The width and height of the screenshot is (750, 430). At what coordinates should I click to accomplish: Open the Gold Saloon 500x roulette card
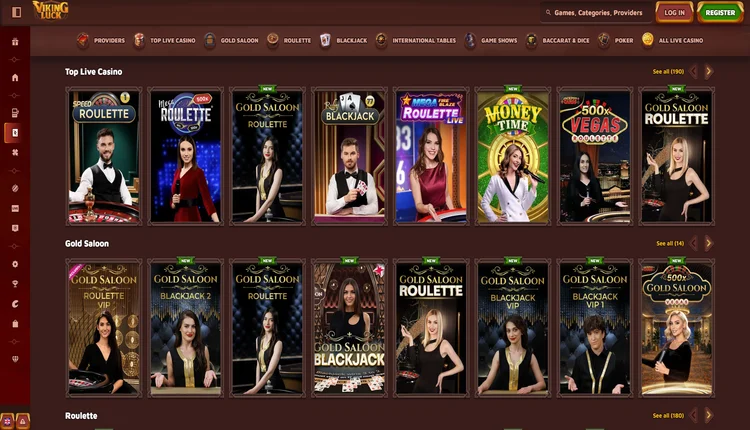(676, 328)
